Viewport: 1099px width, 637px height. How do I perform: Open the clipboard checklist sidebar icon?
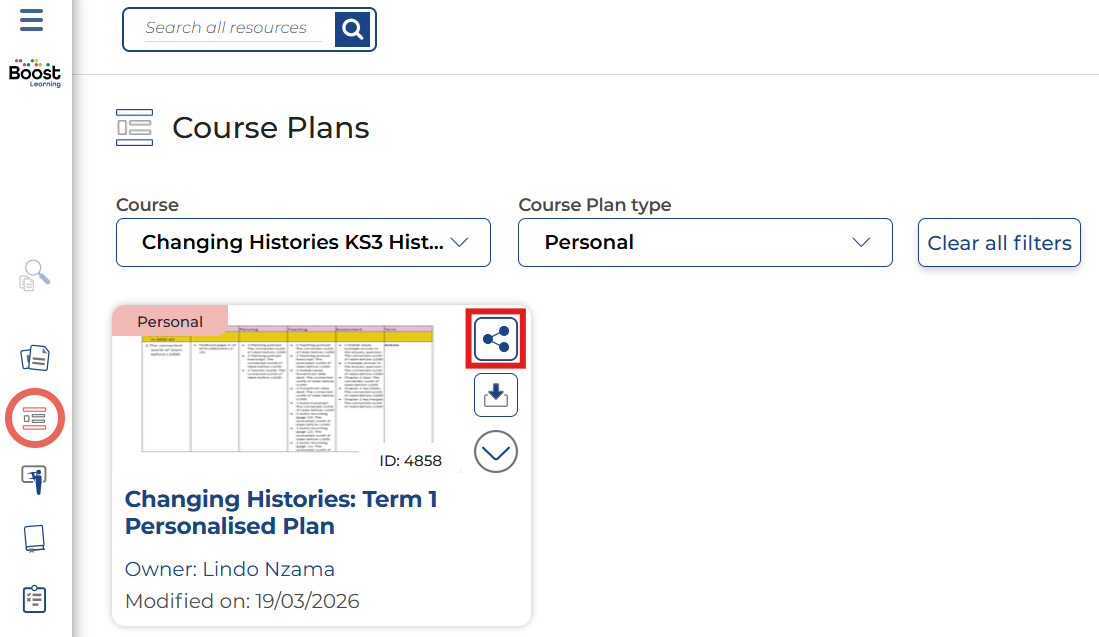(35, 599)
